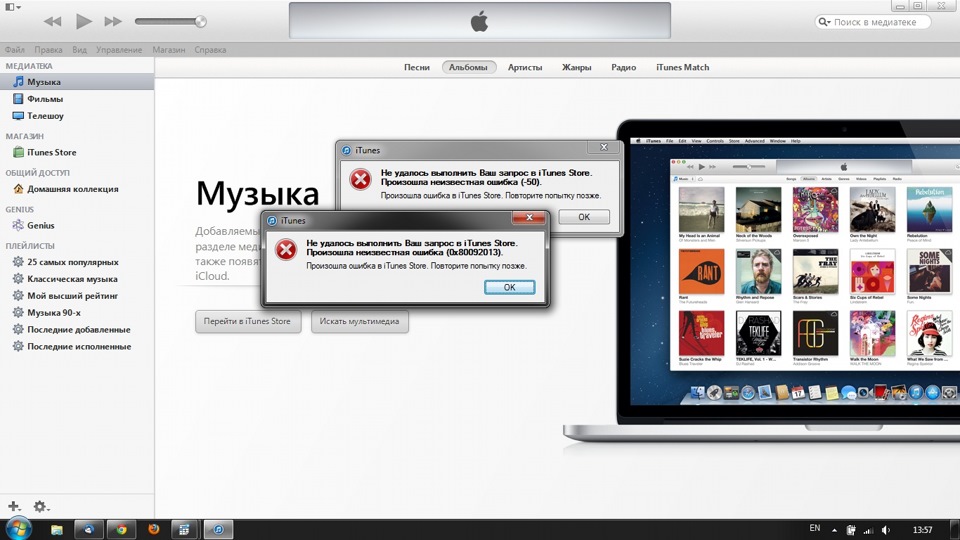Open the iTunes Match tab
960x540 pixels.
point(683,67)
